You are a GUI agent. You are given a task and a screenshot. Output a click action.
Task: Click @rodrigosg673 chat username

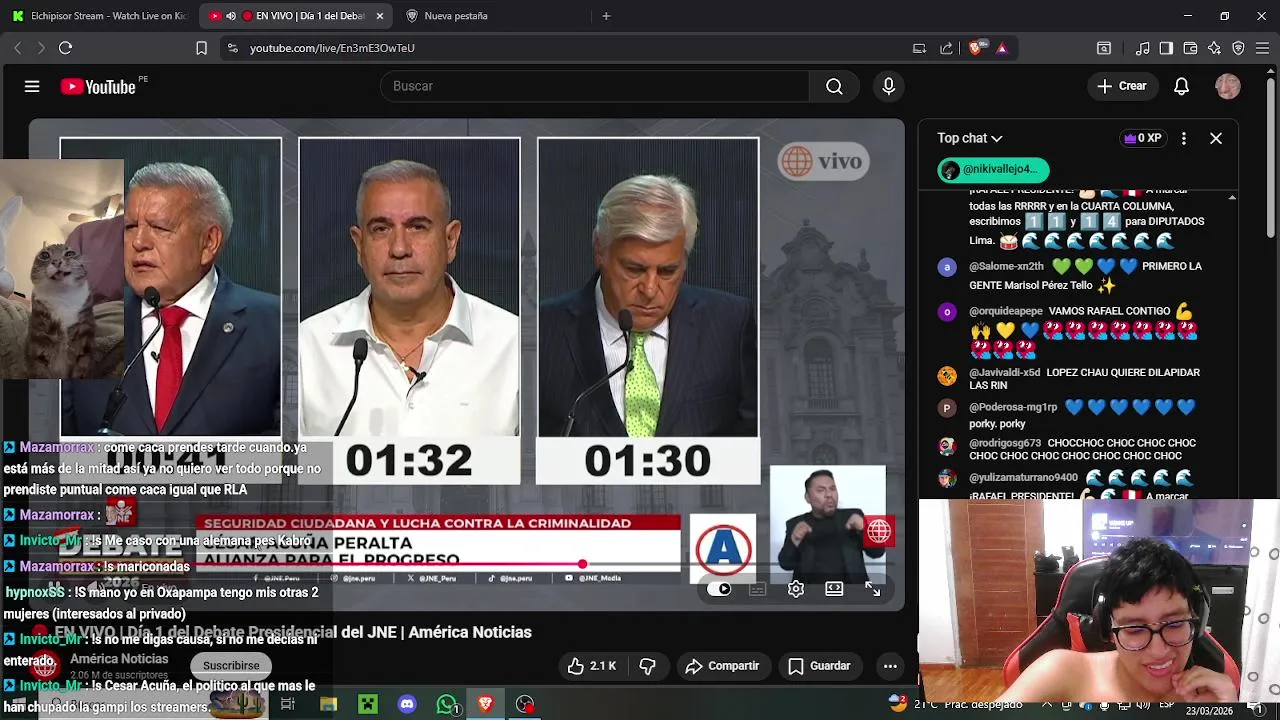coord(1005,443)
